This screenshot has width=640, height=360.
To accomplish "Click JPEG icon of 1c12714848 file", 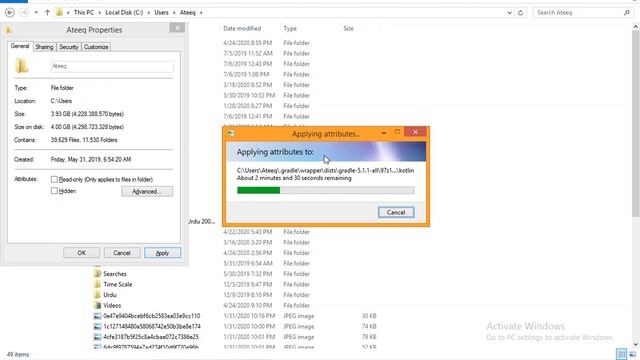I will (97, 327).
